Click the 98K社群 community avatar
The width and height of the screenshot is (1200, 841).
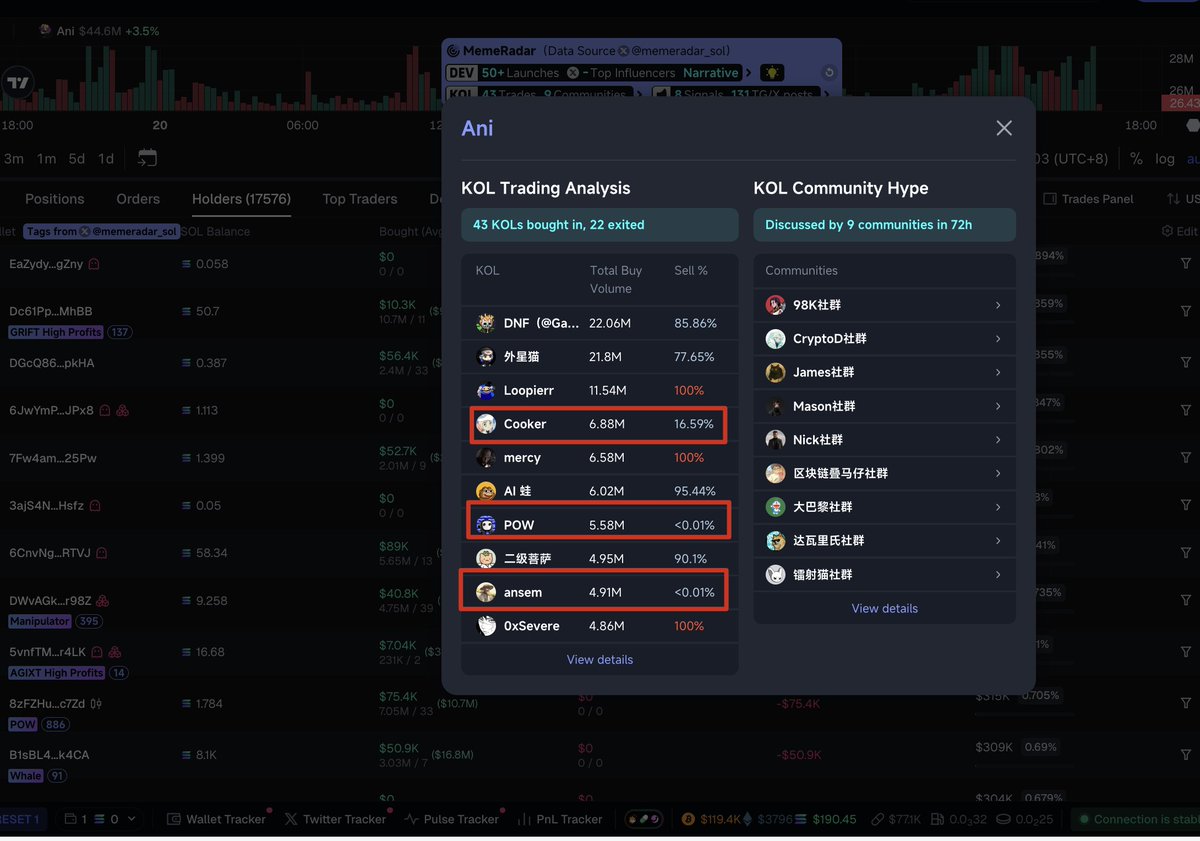775,305
